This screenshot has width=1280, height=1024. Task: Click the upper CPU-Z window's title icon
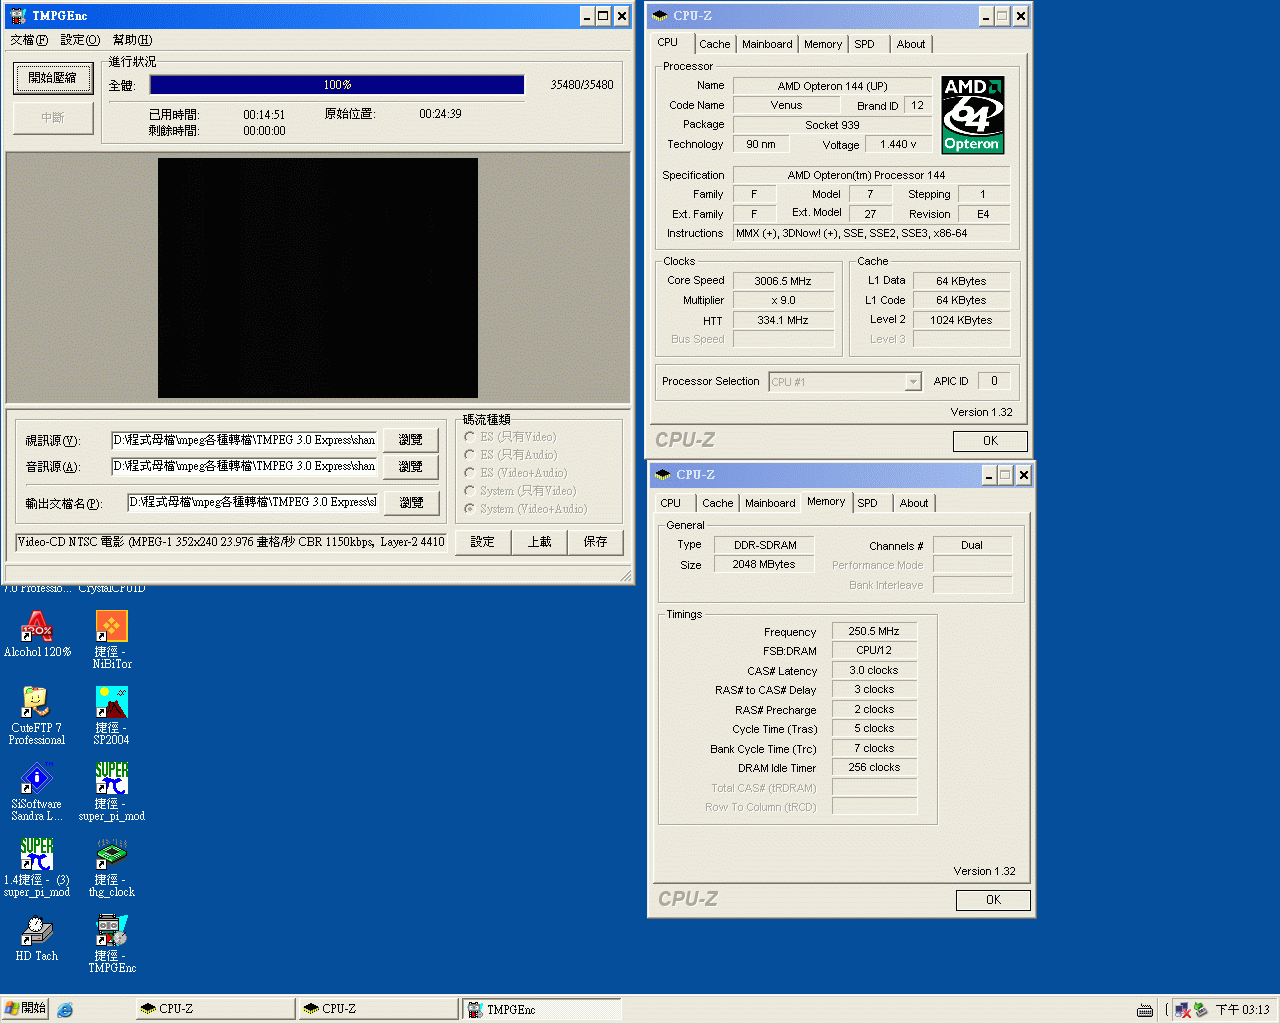coord(660,16)
